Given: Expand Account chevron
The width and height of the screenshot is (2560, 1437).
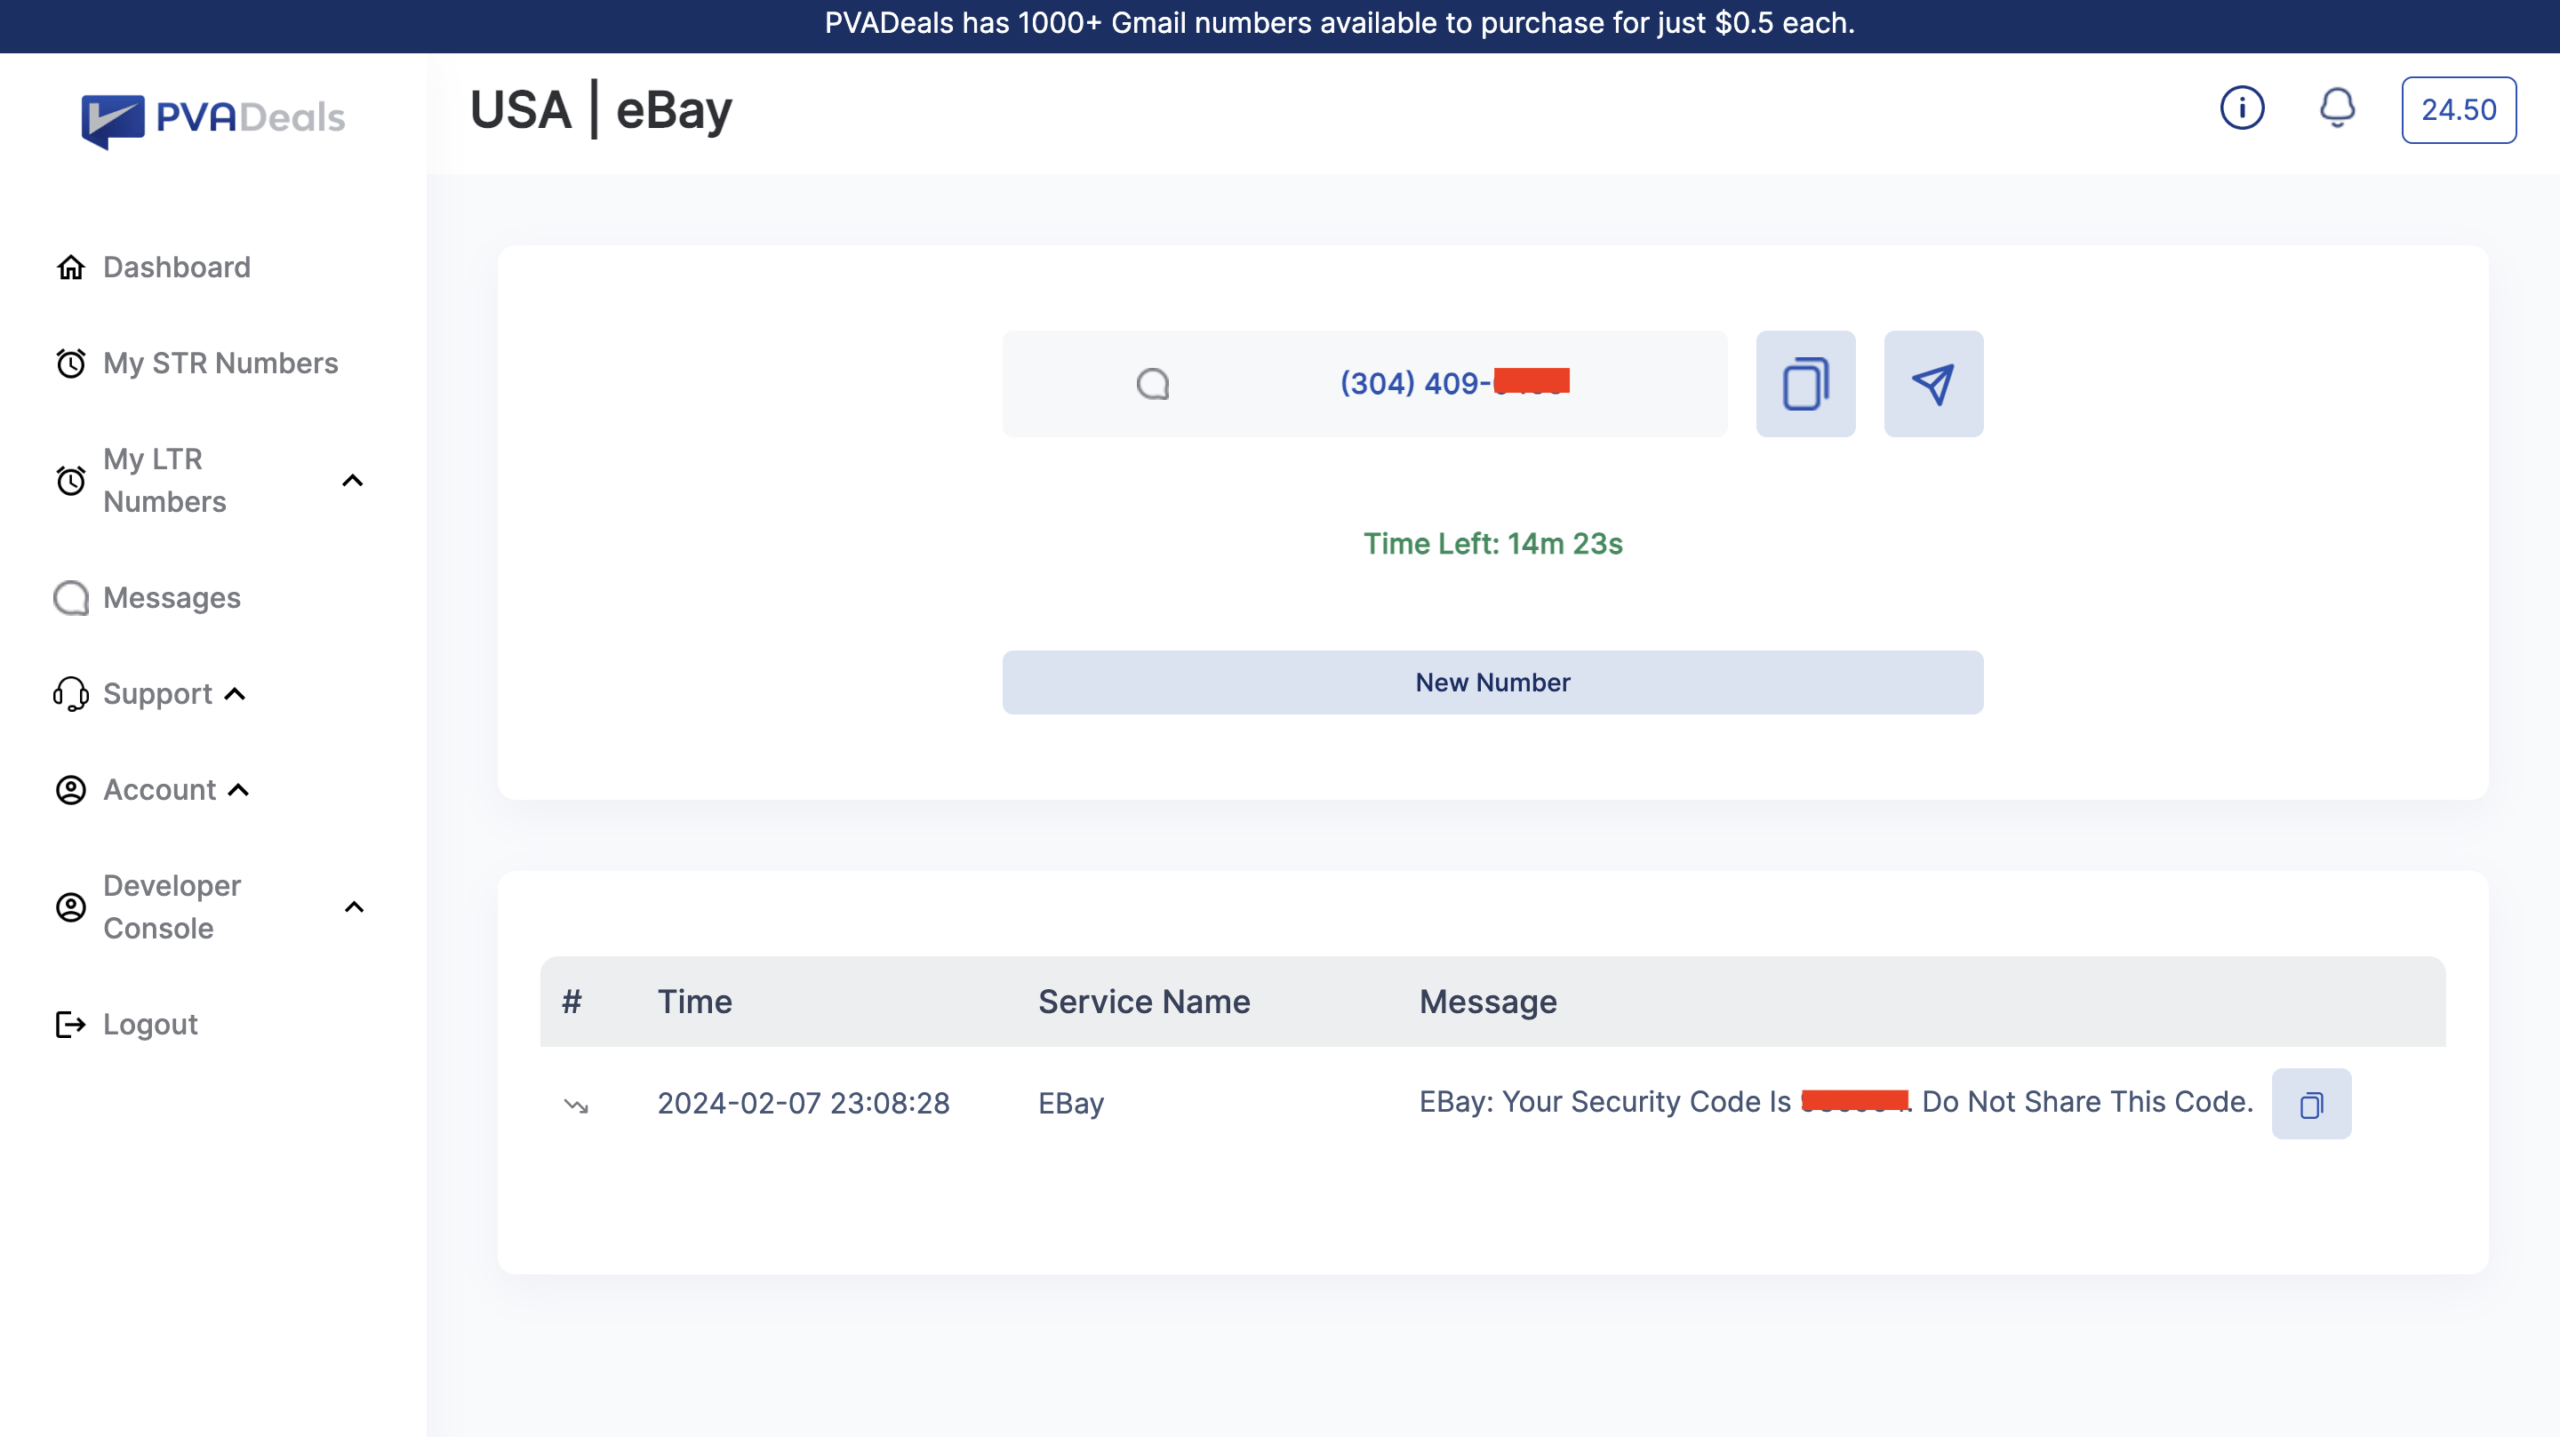Looking at the screenshot, I should click(238, 790).
